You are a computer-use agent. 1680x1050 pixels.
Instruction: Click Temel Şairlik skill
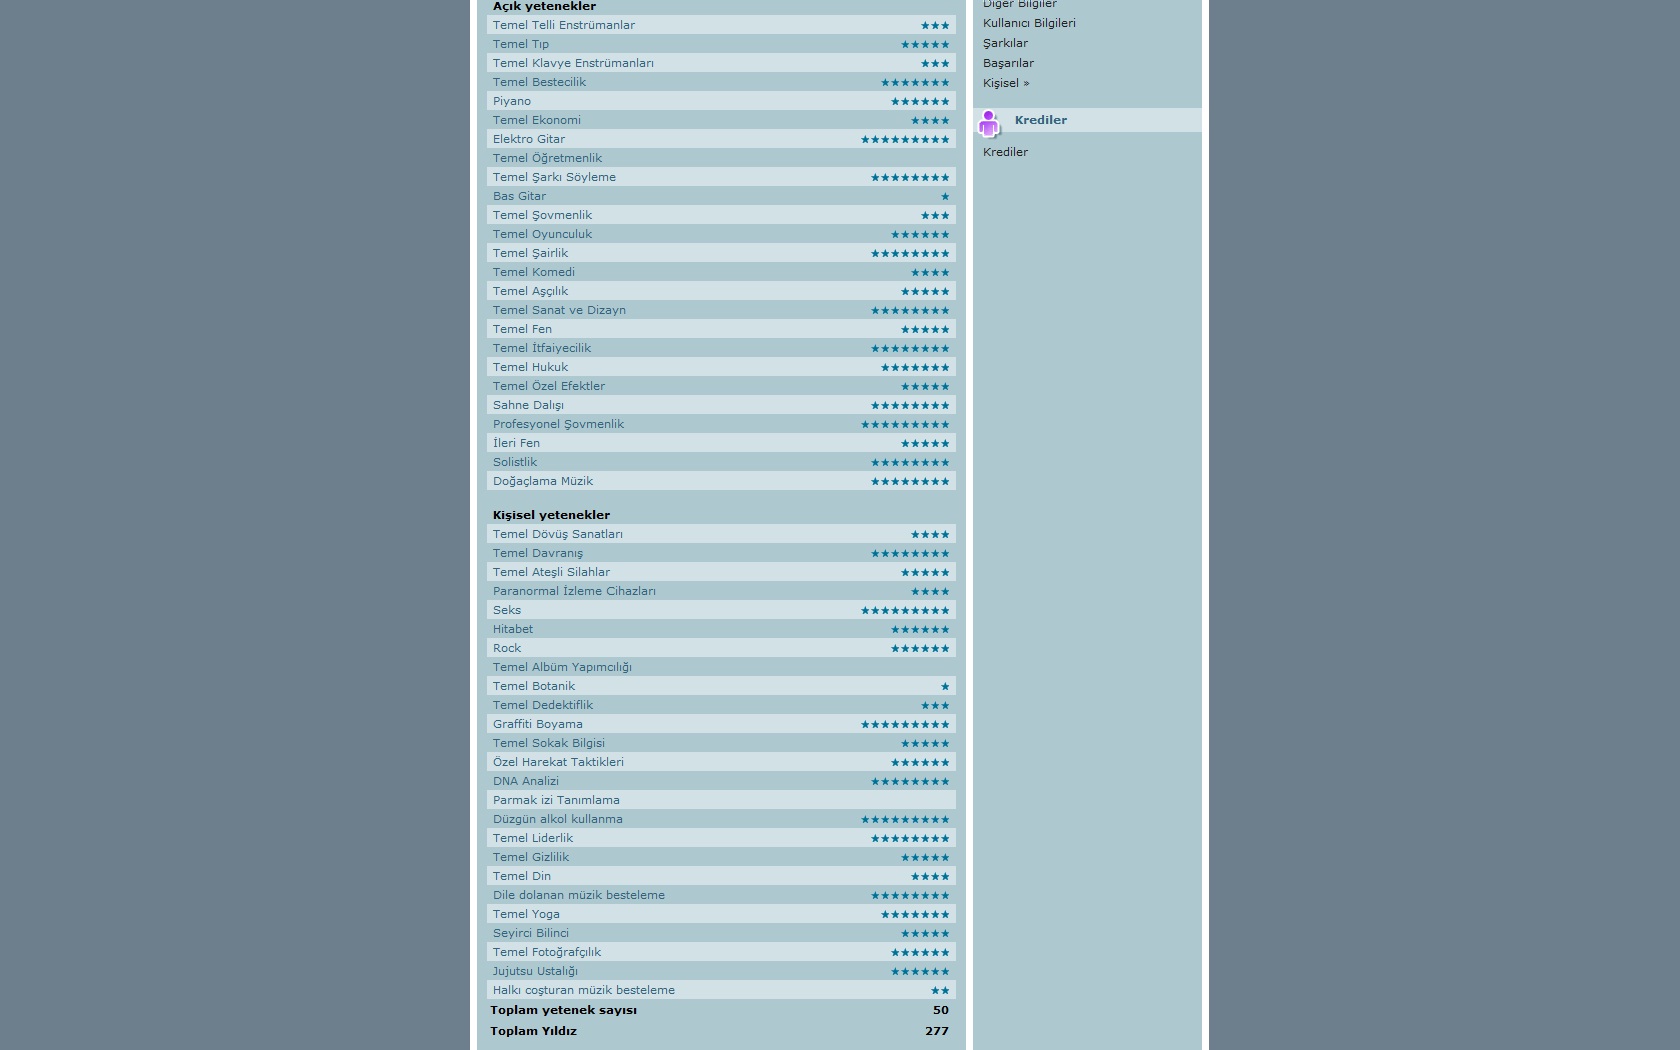(x=530, y=253)
